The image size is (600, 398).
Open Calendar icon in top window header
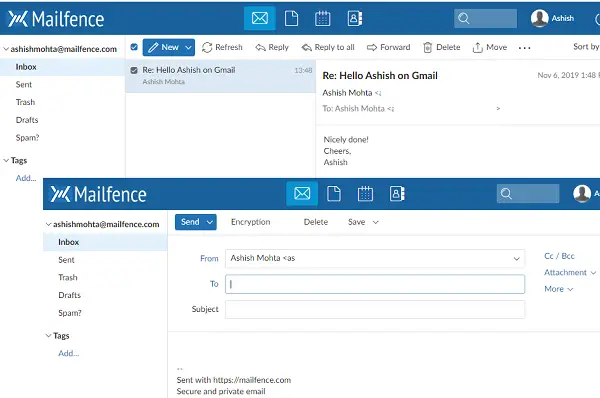(323, 18)
